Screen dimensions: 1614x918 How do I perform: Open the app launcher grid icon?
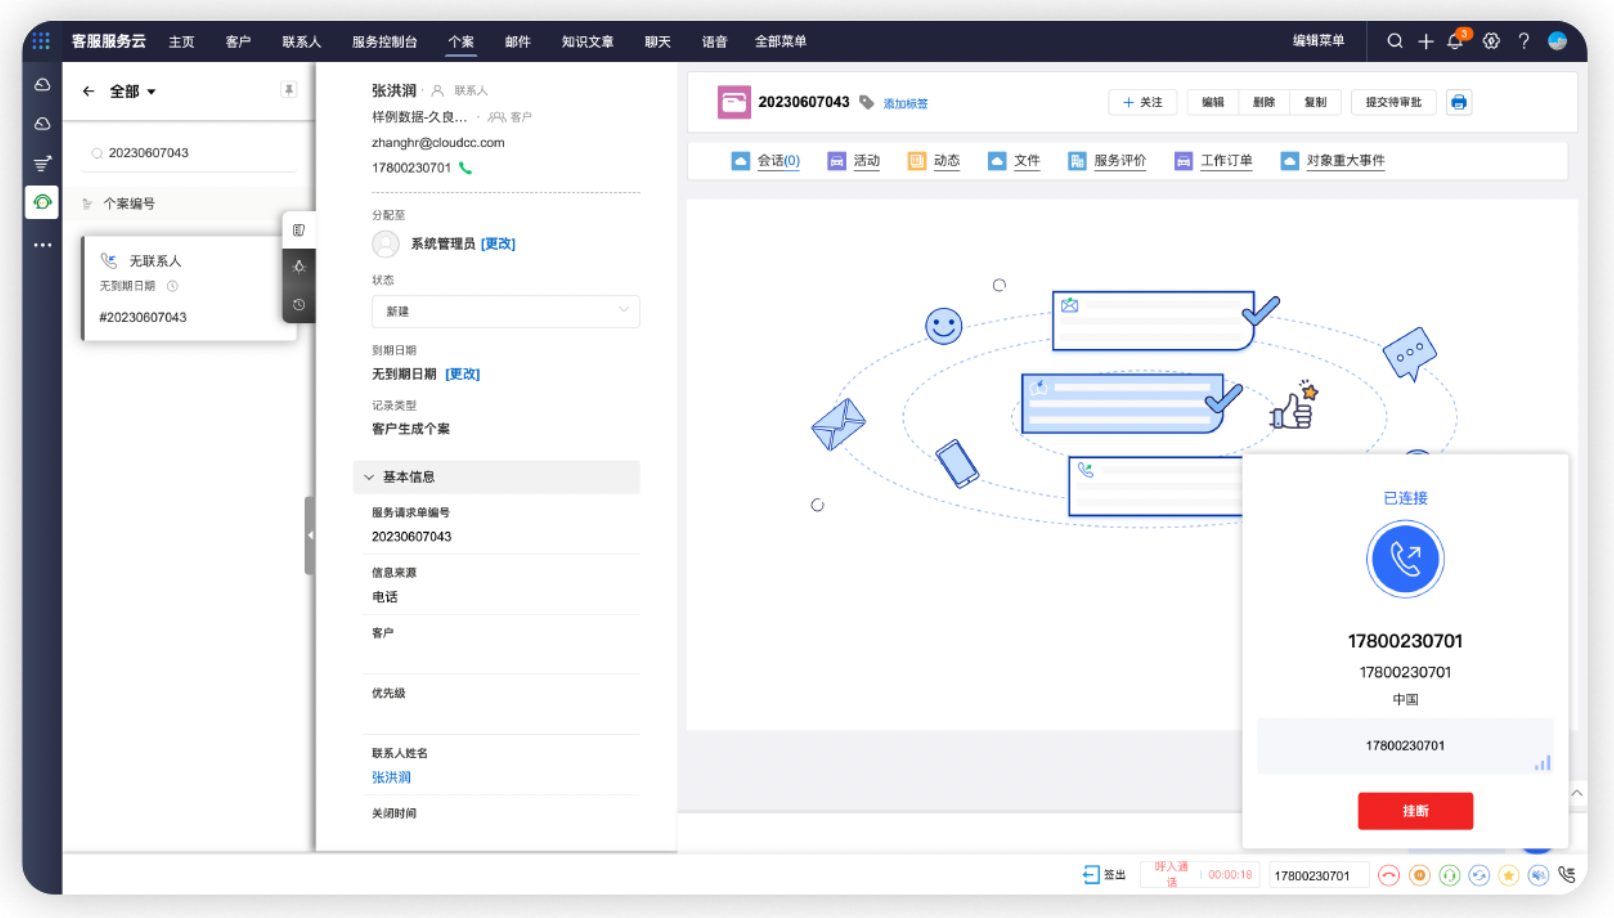point(41,41)
